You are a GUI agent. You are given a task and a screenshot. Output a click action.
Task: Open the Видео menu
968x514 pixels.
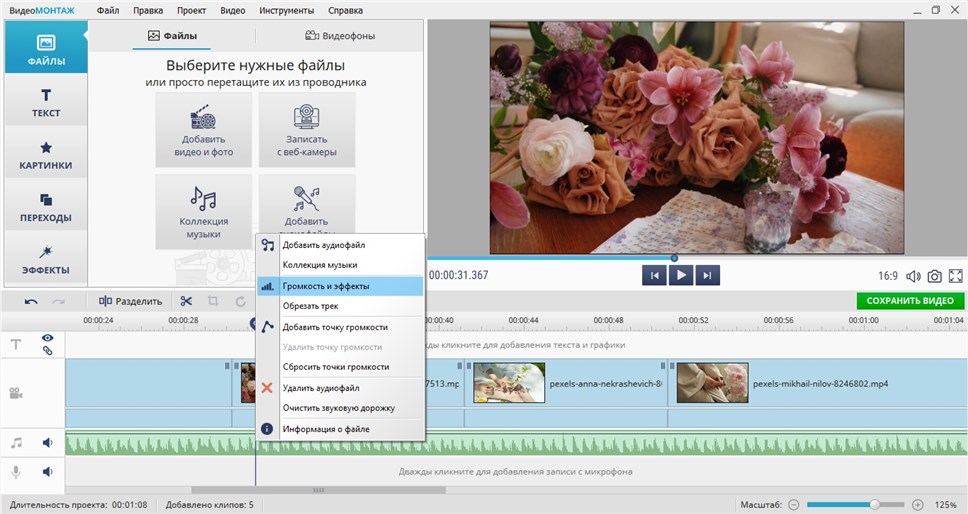pyautogui.click(x=233, y=10)
